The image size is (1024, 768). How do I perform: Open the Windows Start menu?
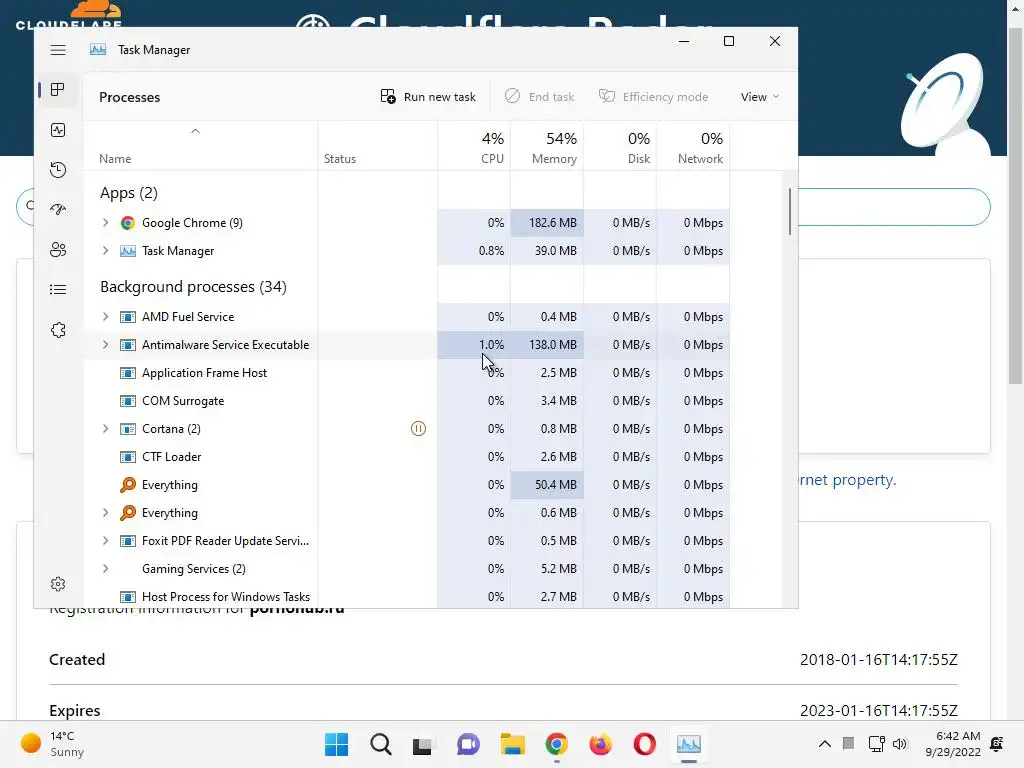click(x=336, y=744)
